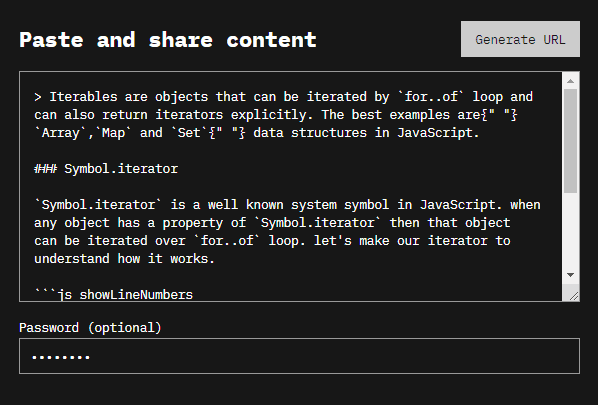The image size is (598, 405).
Task: Click the '>' blockquote marker starting the text
Action: click(x=38, y=97)
